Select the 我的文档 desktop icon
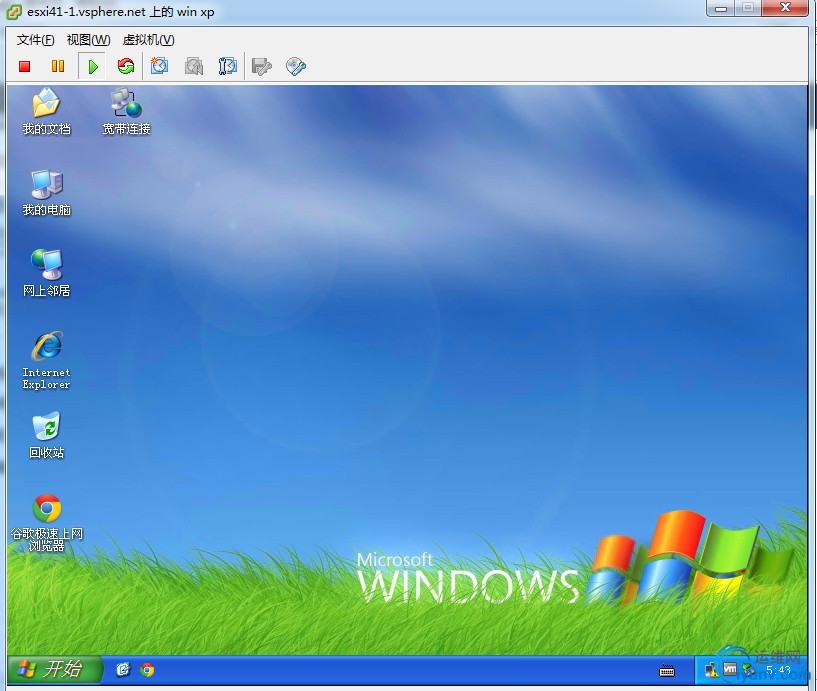Image resolution: width=817 pixels, height=691 pixels. pyautogui.click(x=46, y=112)
